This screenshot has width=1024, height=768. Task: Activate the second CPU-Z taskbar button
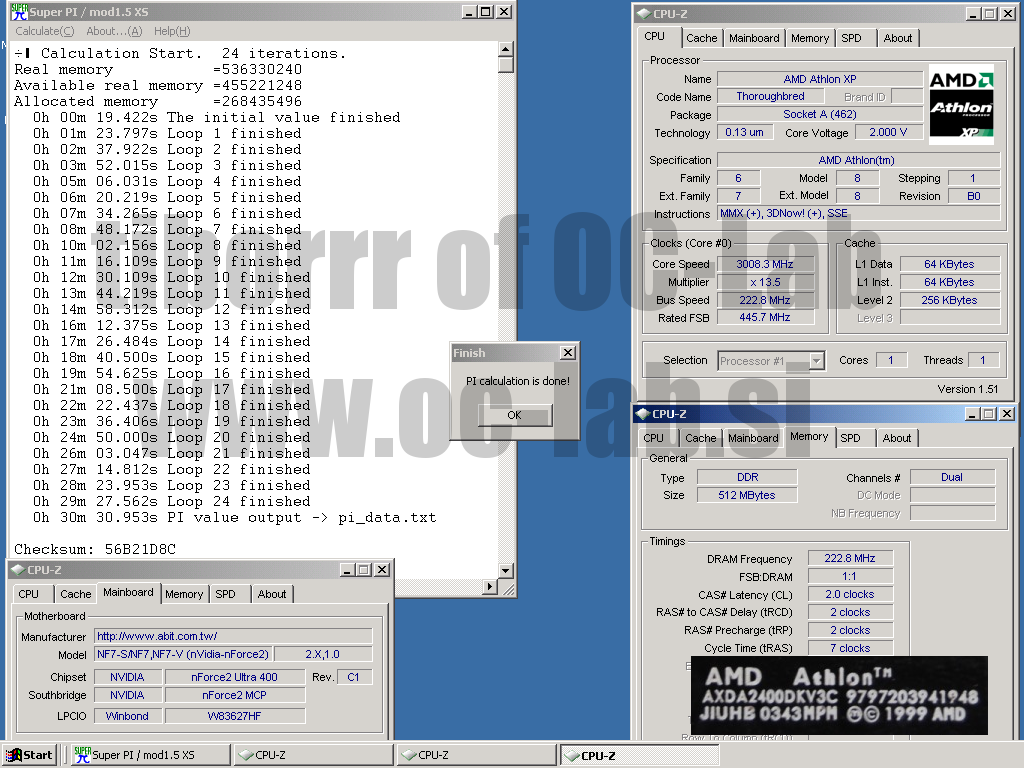[476, 755]
